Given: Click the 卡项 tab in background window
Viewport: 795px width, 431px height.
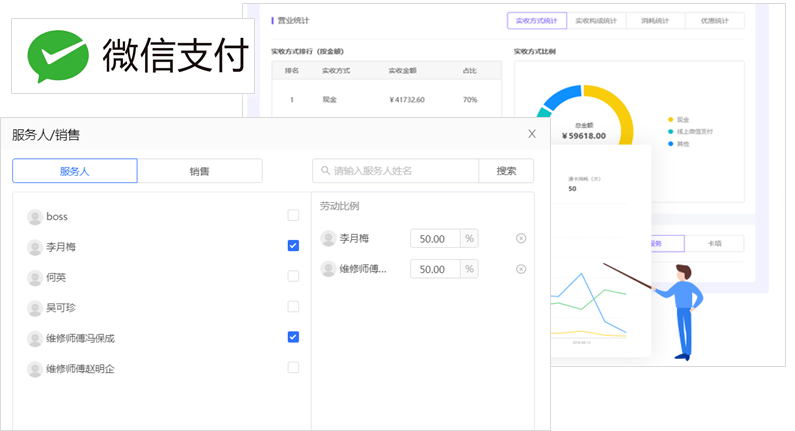Looking at the screenshot, I should [714, 243].
